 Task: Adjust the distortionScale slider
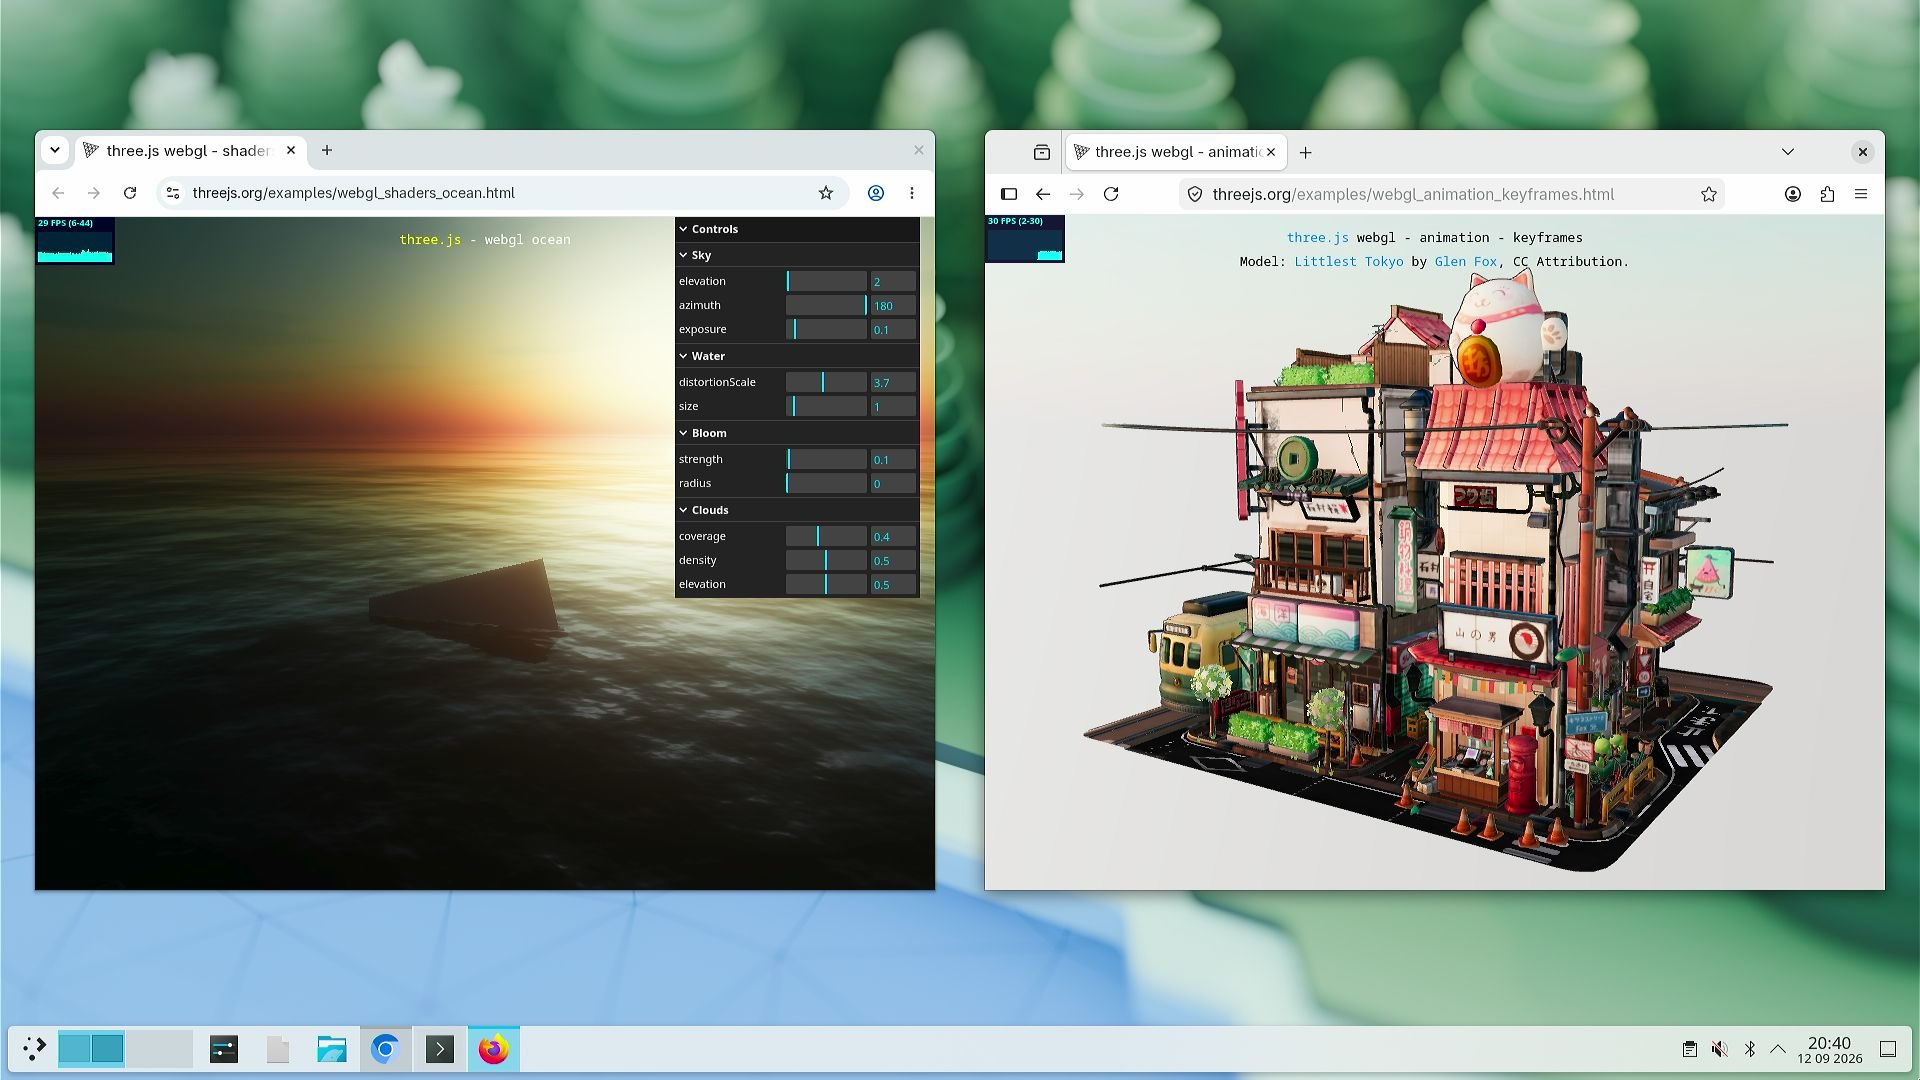click(x=826, y=382)
